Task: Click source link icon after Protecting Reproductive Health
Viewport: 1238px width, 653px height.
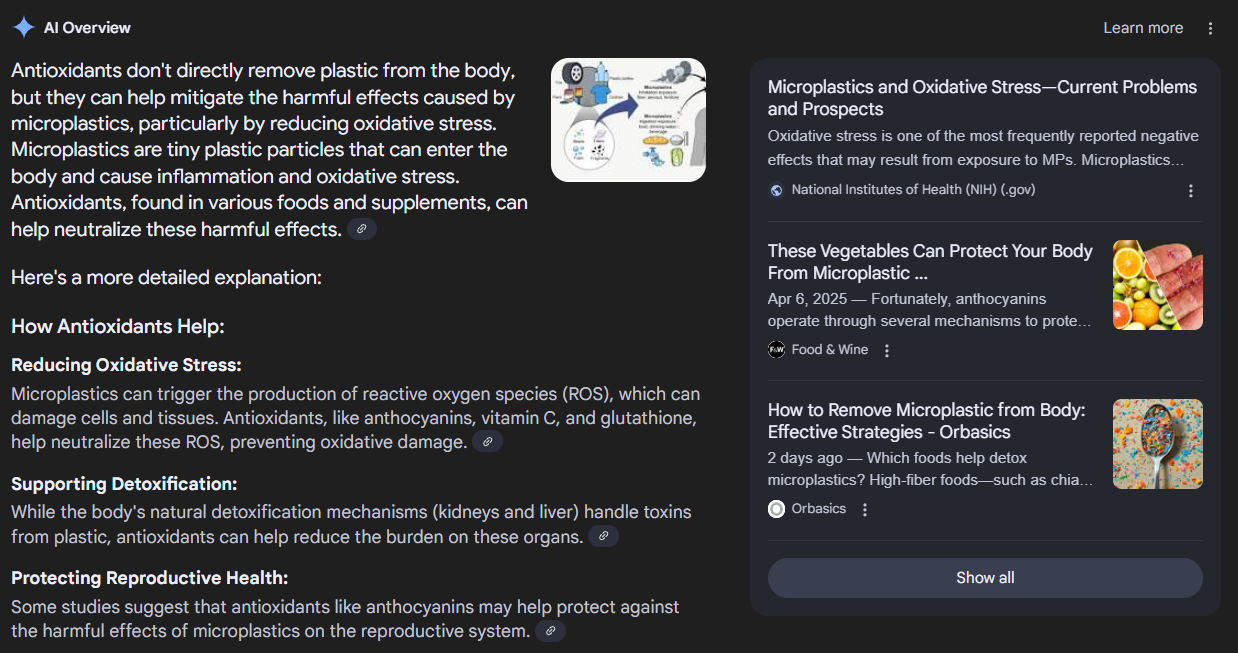Action: tap(550, 631)
